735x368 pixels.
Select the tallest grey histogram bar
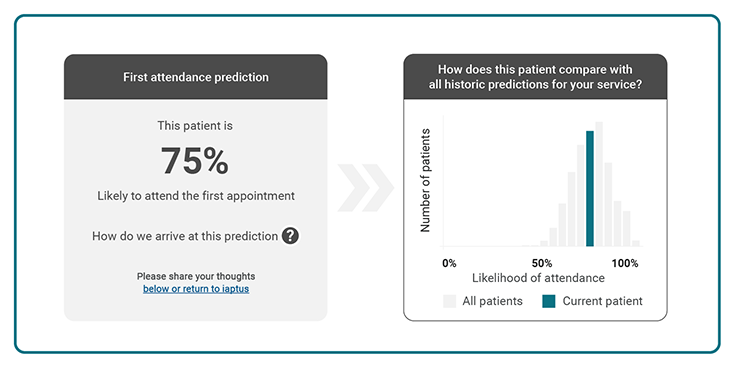599,184
